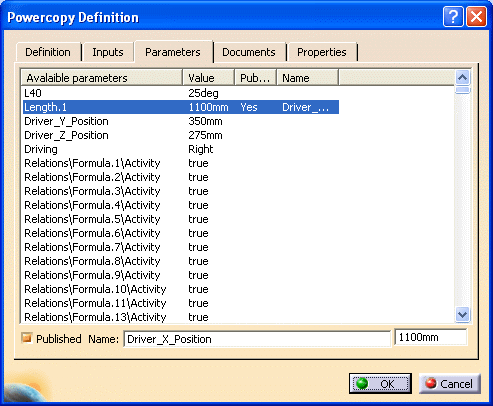Click the Name field containing Driver_X_Position
The image size is (493, 406).
pyautogui.click(x=257, y=339)
